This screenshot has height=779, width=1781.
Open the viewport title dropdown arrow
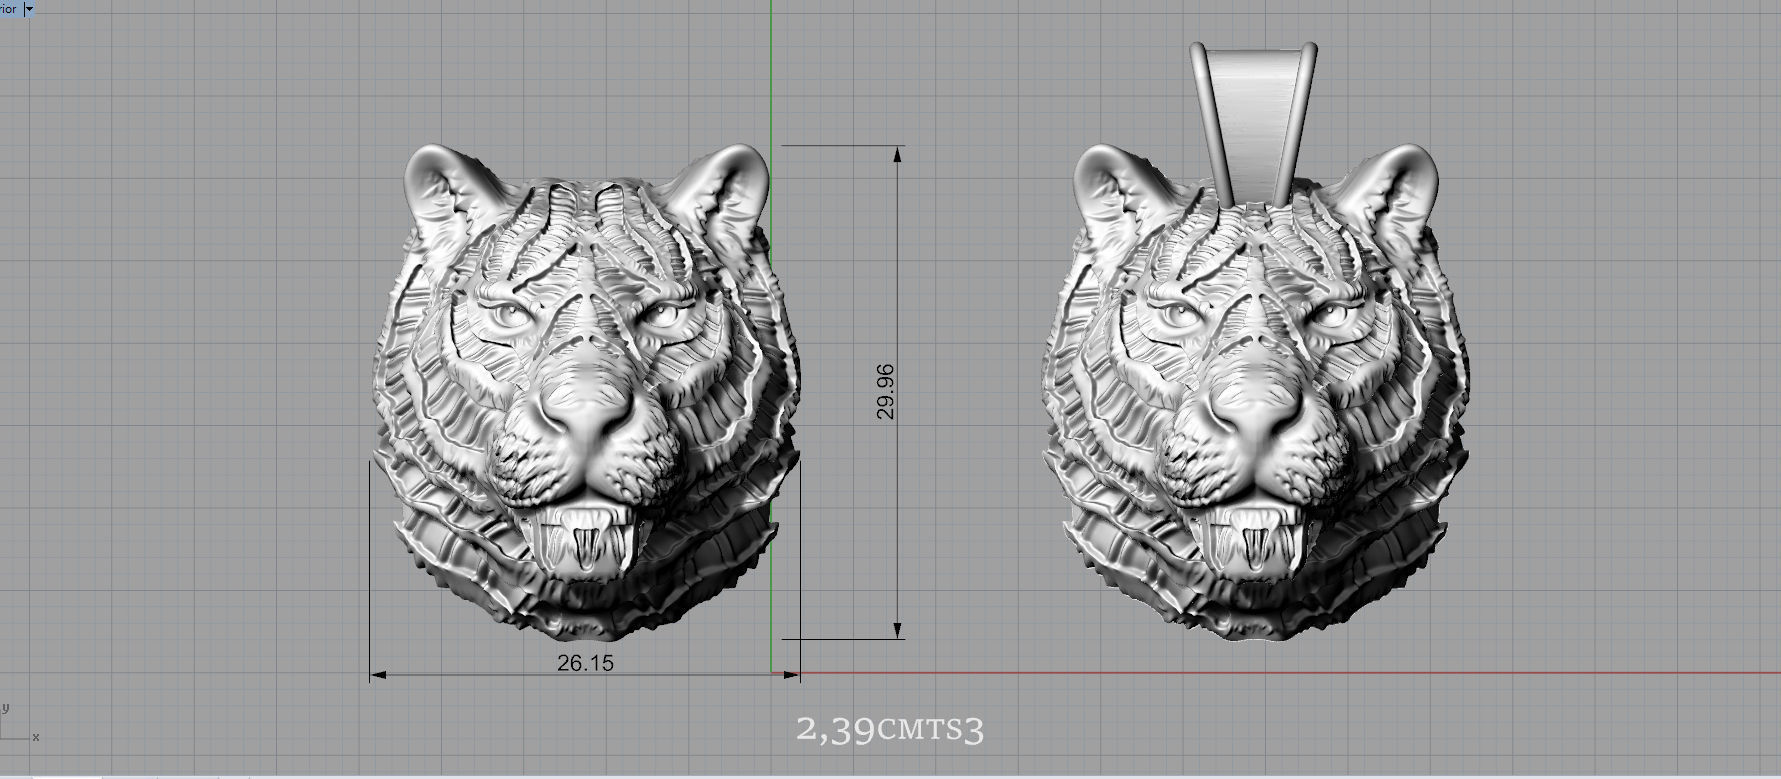pos(29,8)
